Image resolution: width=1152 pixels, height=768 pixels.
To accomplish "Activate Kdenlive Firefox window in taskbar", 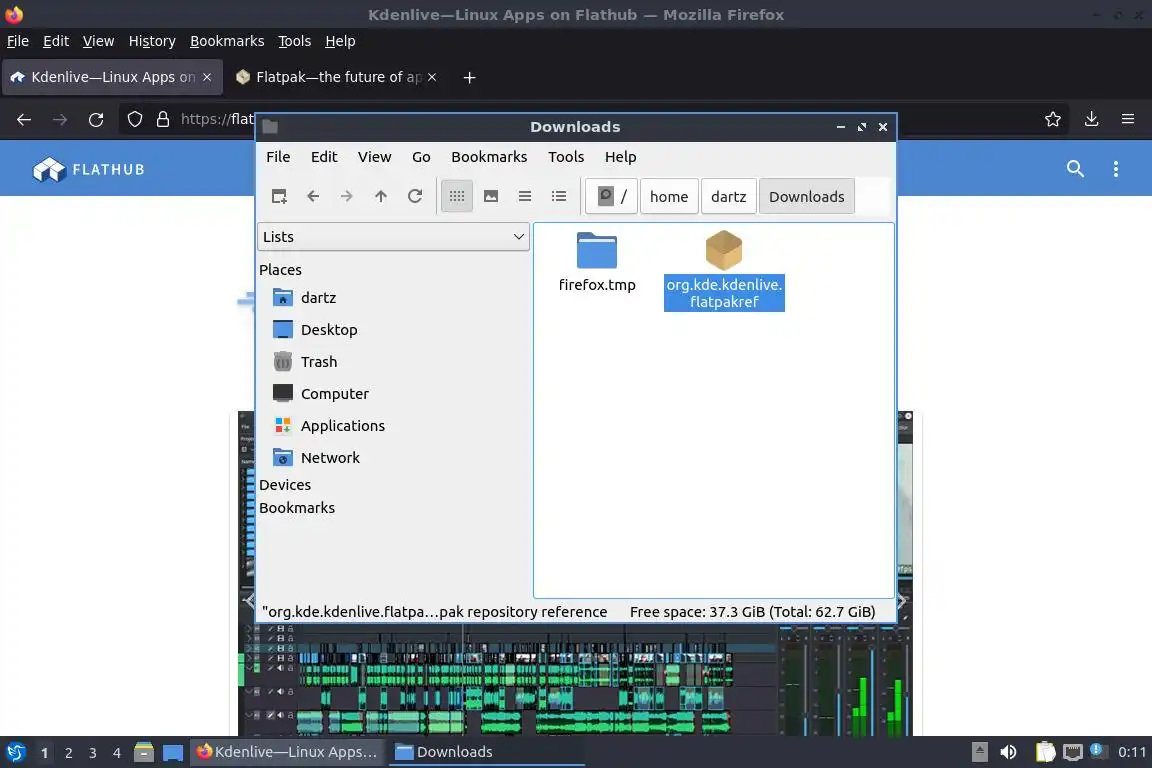I will point(287,752).
